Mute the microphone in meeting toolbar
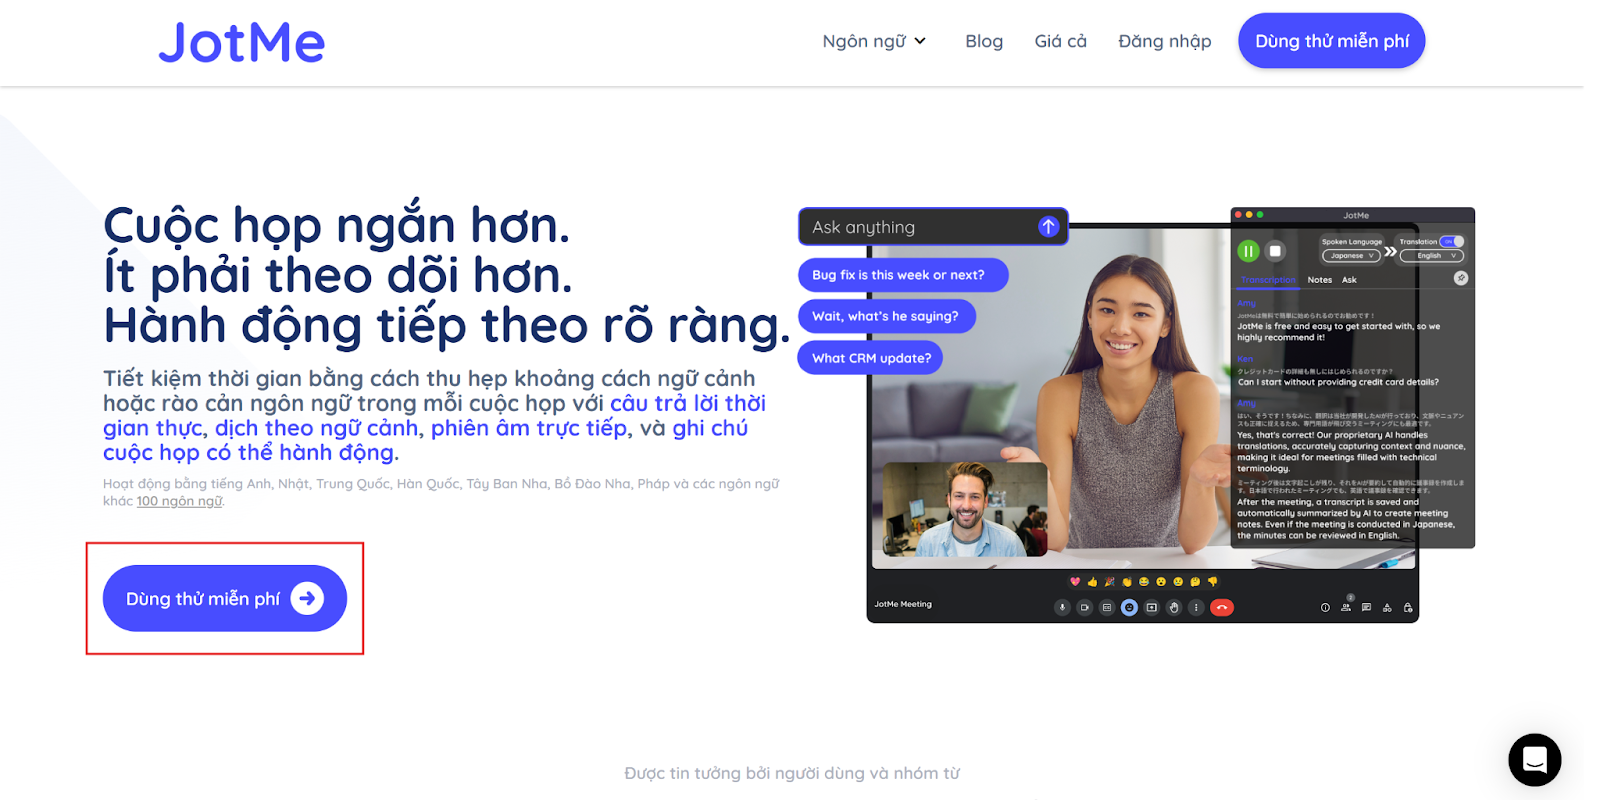 [1062, 607]
